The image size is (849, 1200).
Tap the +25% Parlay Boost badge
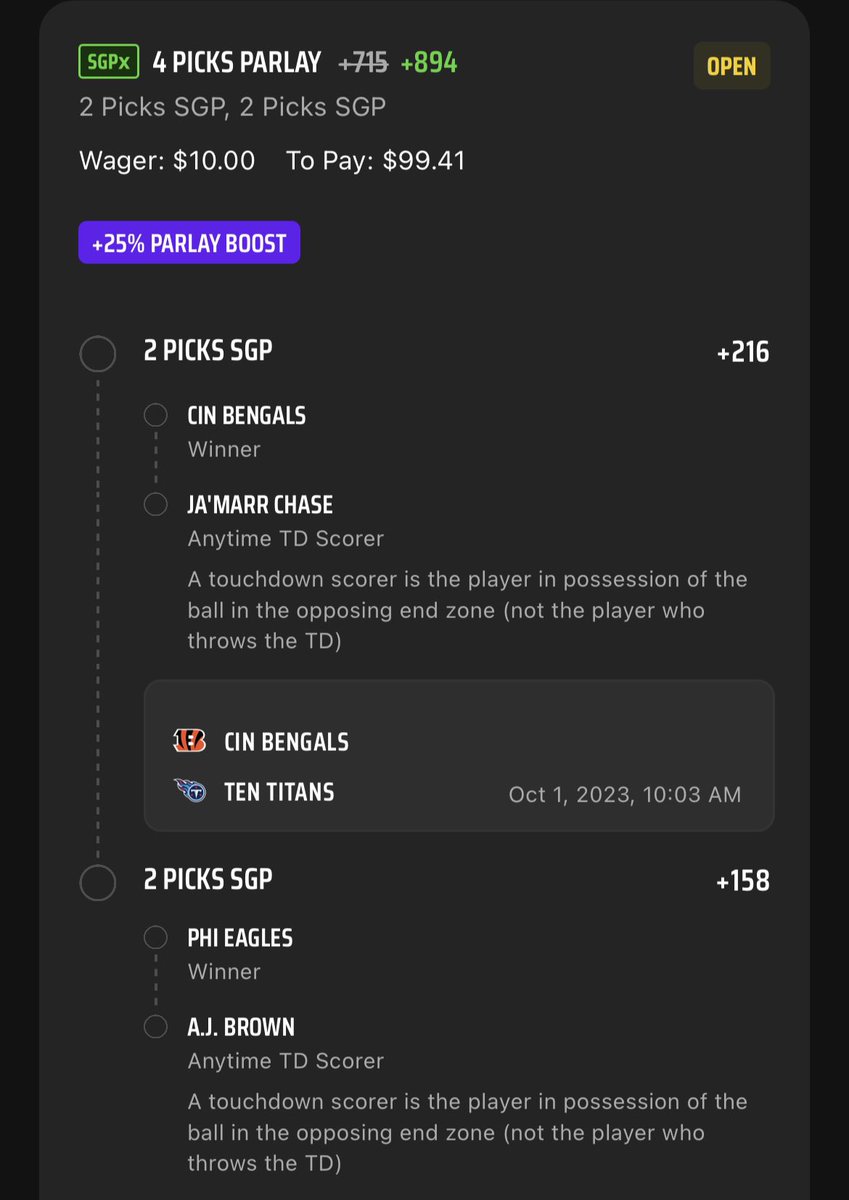pyautogui.click(x=189, y=243)
